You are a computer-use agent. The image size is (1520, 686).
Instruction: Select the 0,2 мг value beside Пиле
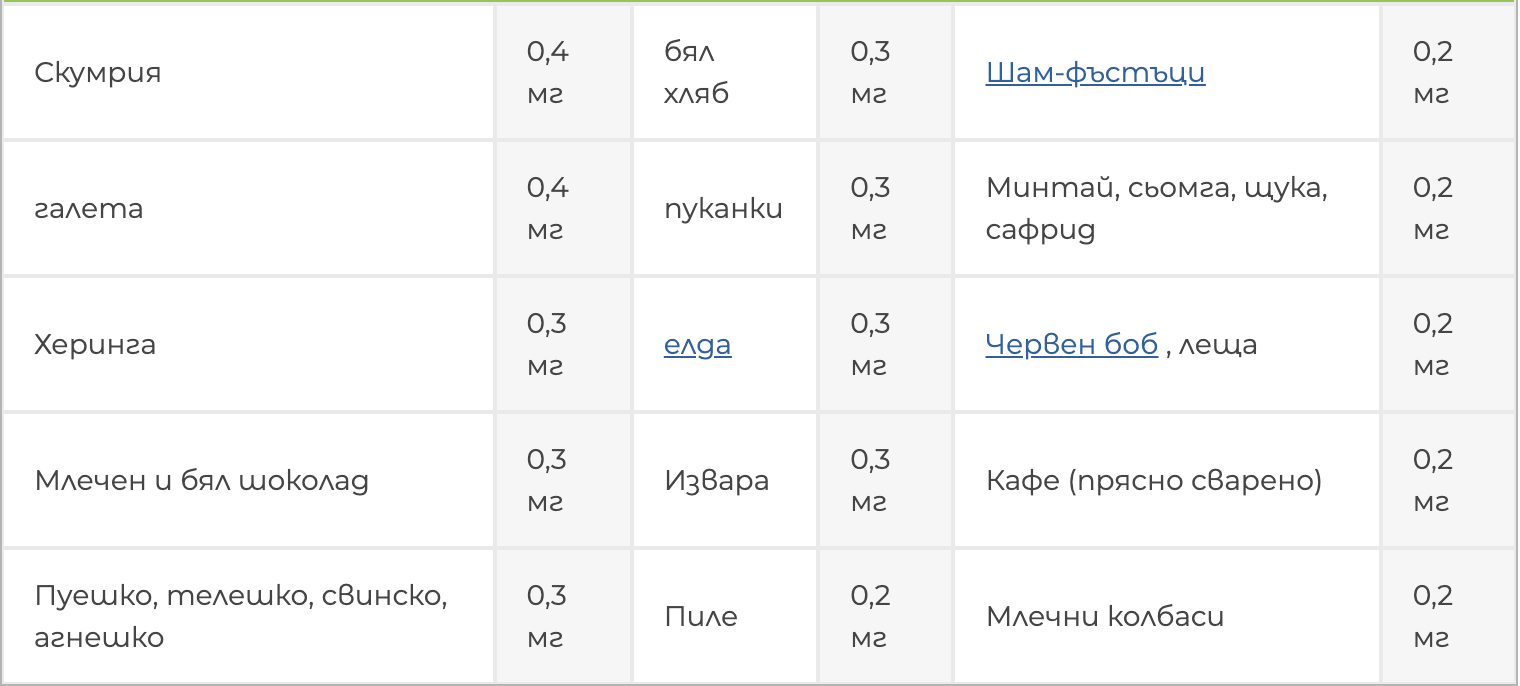click(x=870, y=616)
